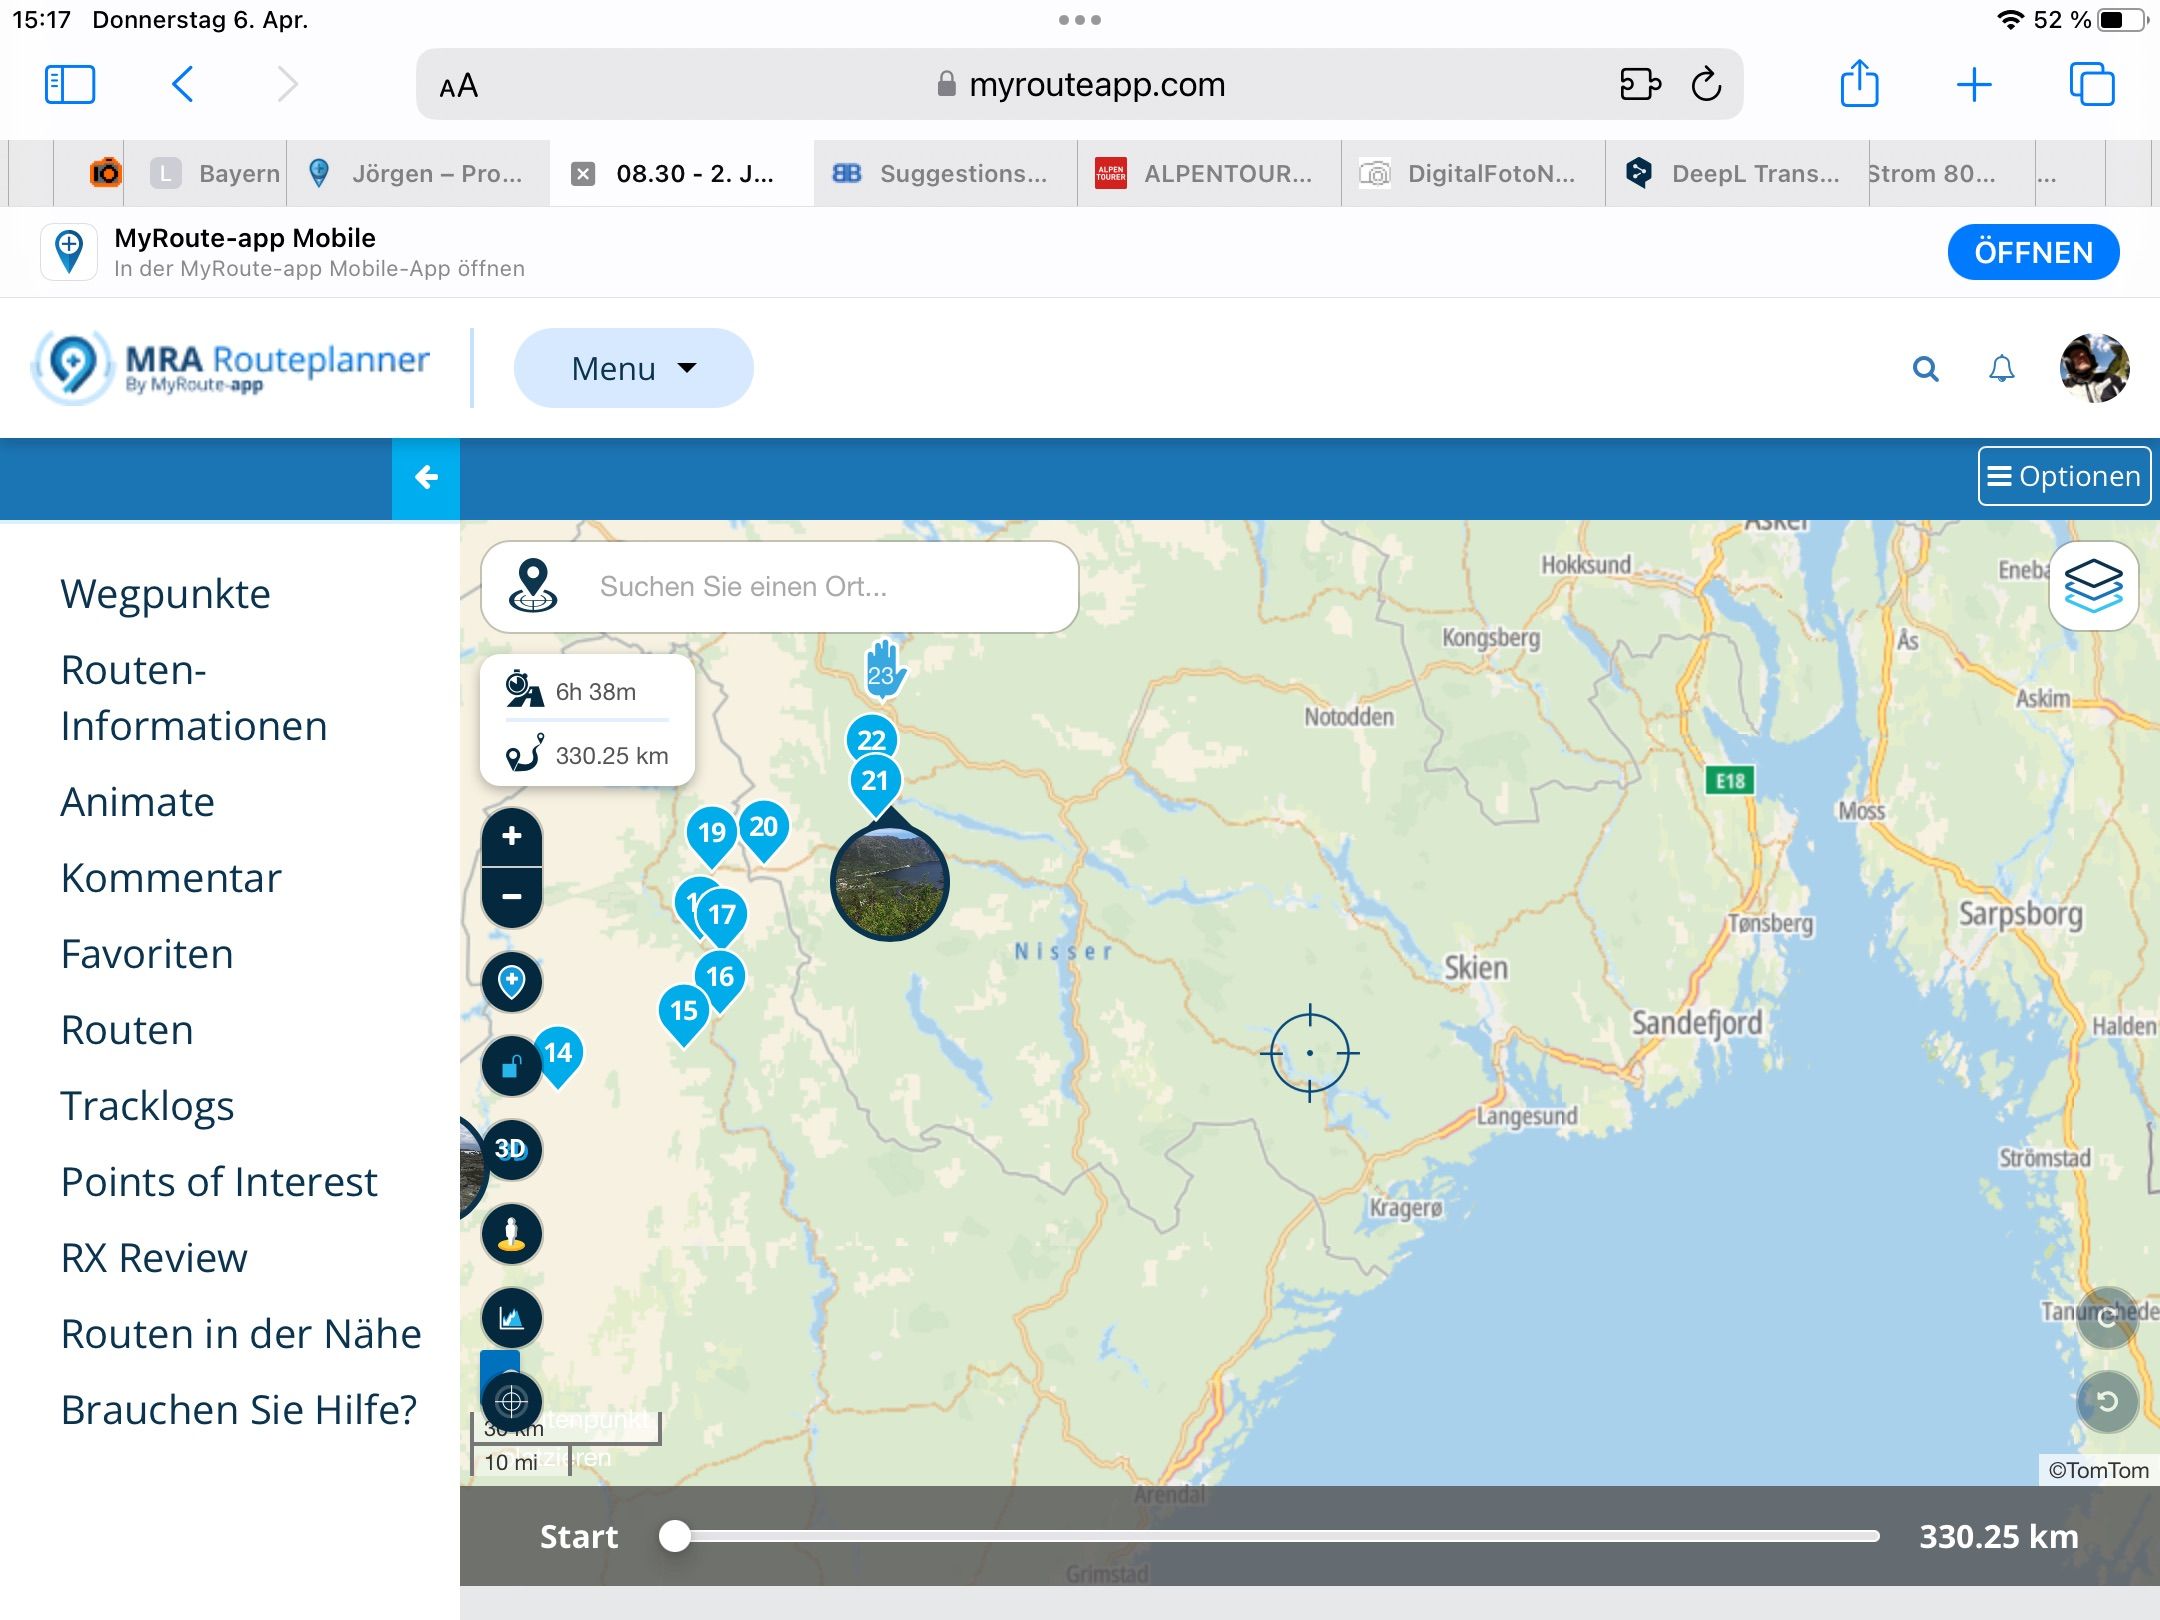Open Tracklogs in the sidebar
Screen dimensions: 2160x1620
(147, 1106)
